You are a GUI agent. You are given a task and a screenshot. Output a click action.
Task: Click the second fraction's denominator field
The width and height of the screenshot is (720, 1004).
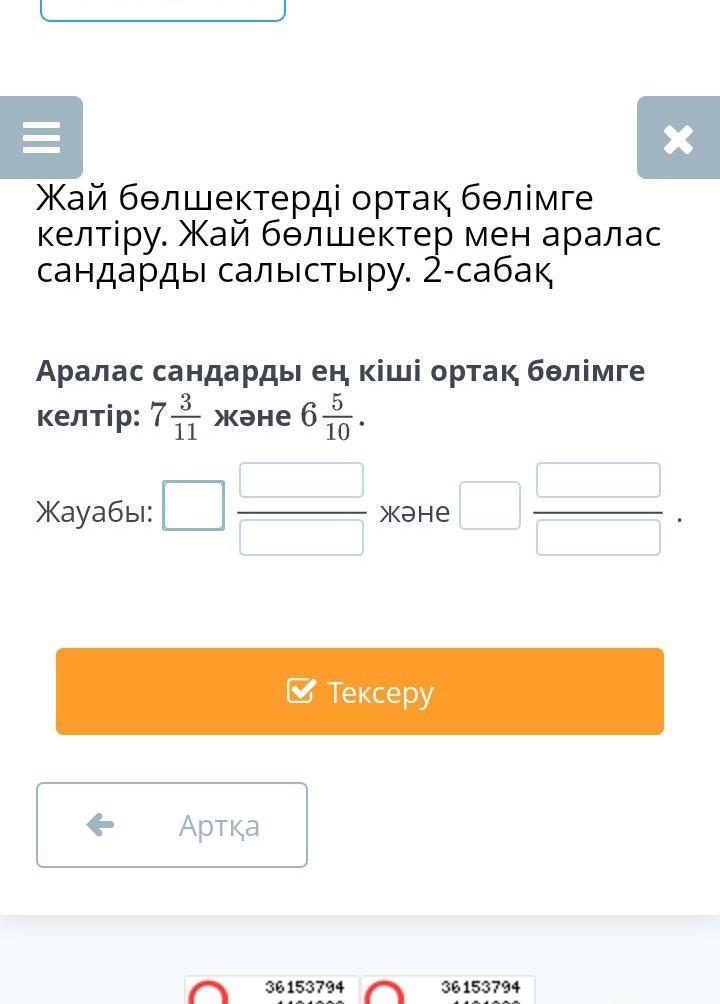tap(598, 538)
